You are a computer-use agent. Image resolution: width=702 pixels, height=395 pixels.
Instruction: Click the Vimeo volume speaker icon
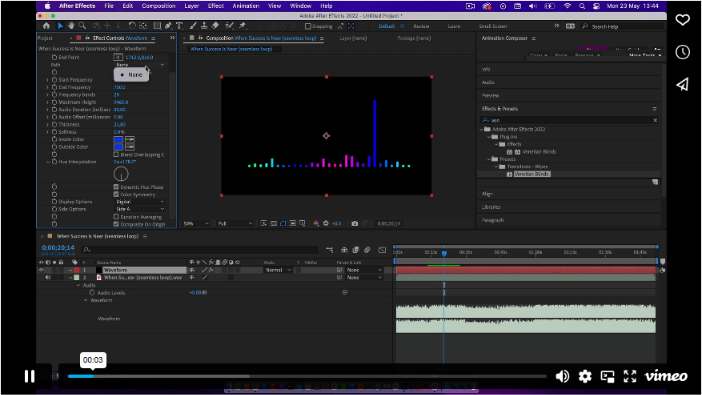click(562, 376)
